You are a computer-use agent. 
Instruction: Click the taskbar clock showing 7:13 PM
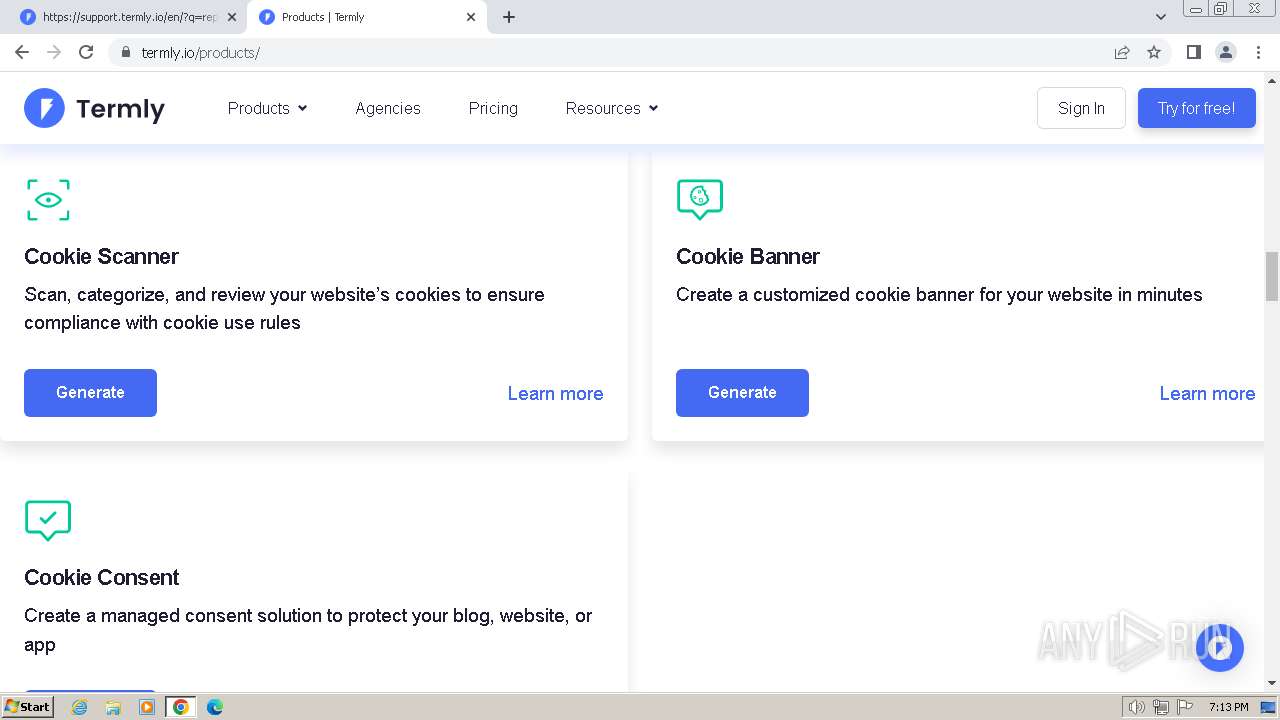[1228, 707]
